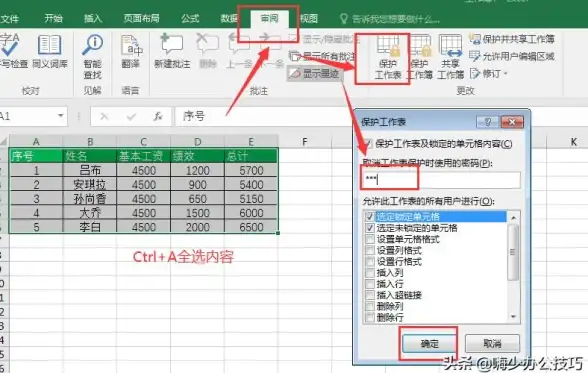Enable 删除行 checkbox
Viewport: 588px width, 373px height.
[370, 318]
